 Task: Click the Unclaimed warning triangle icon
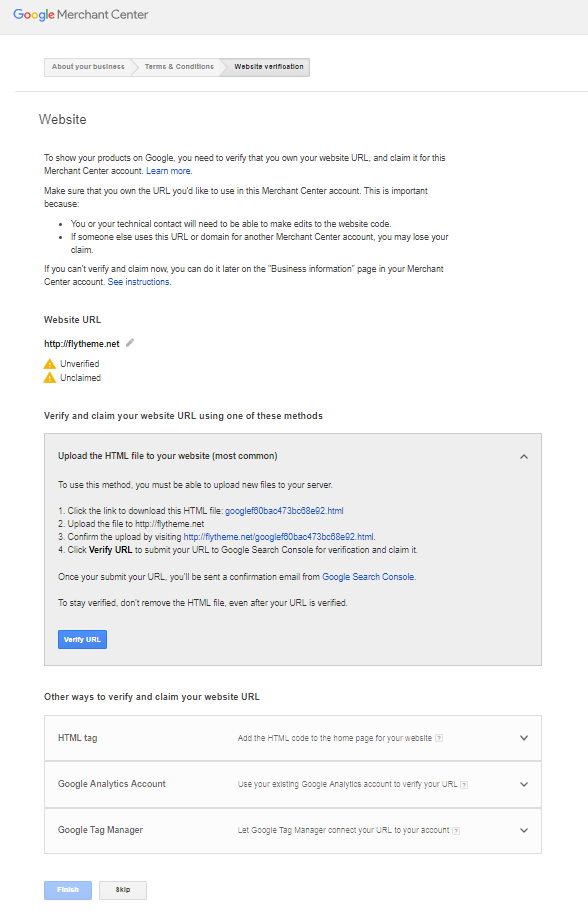point(50,378)
